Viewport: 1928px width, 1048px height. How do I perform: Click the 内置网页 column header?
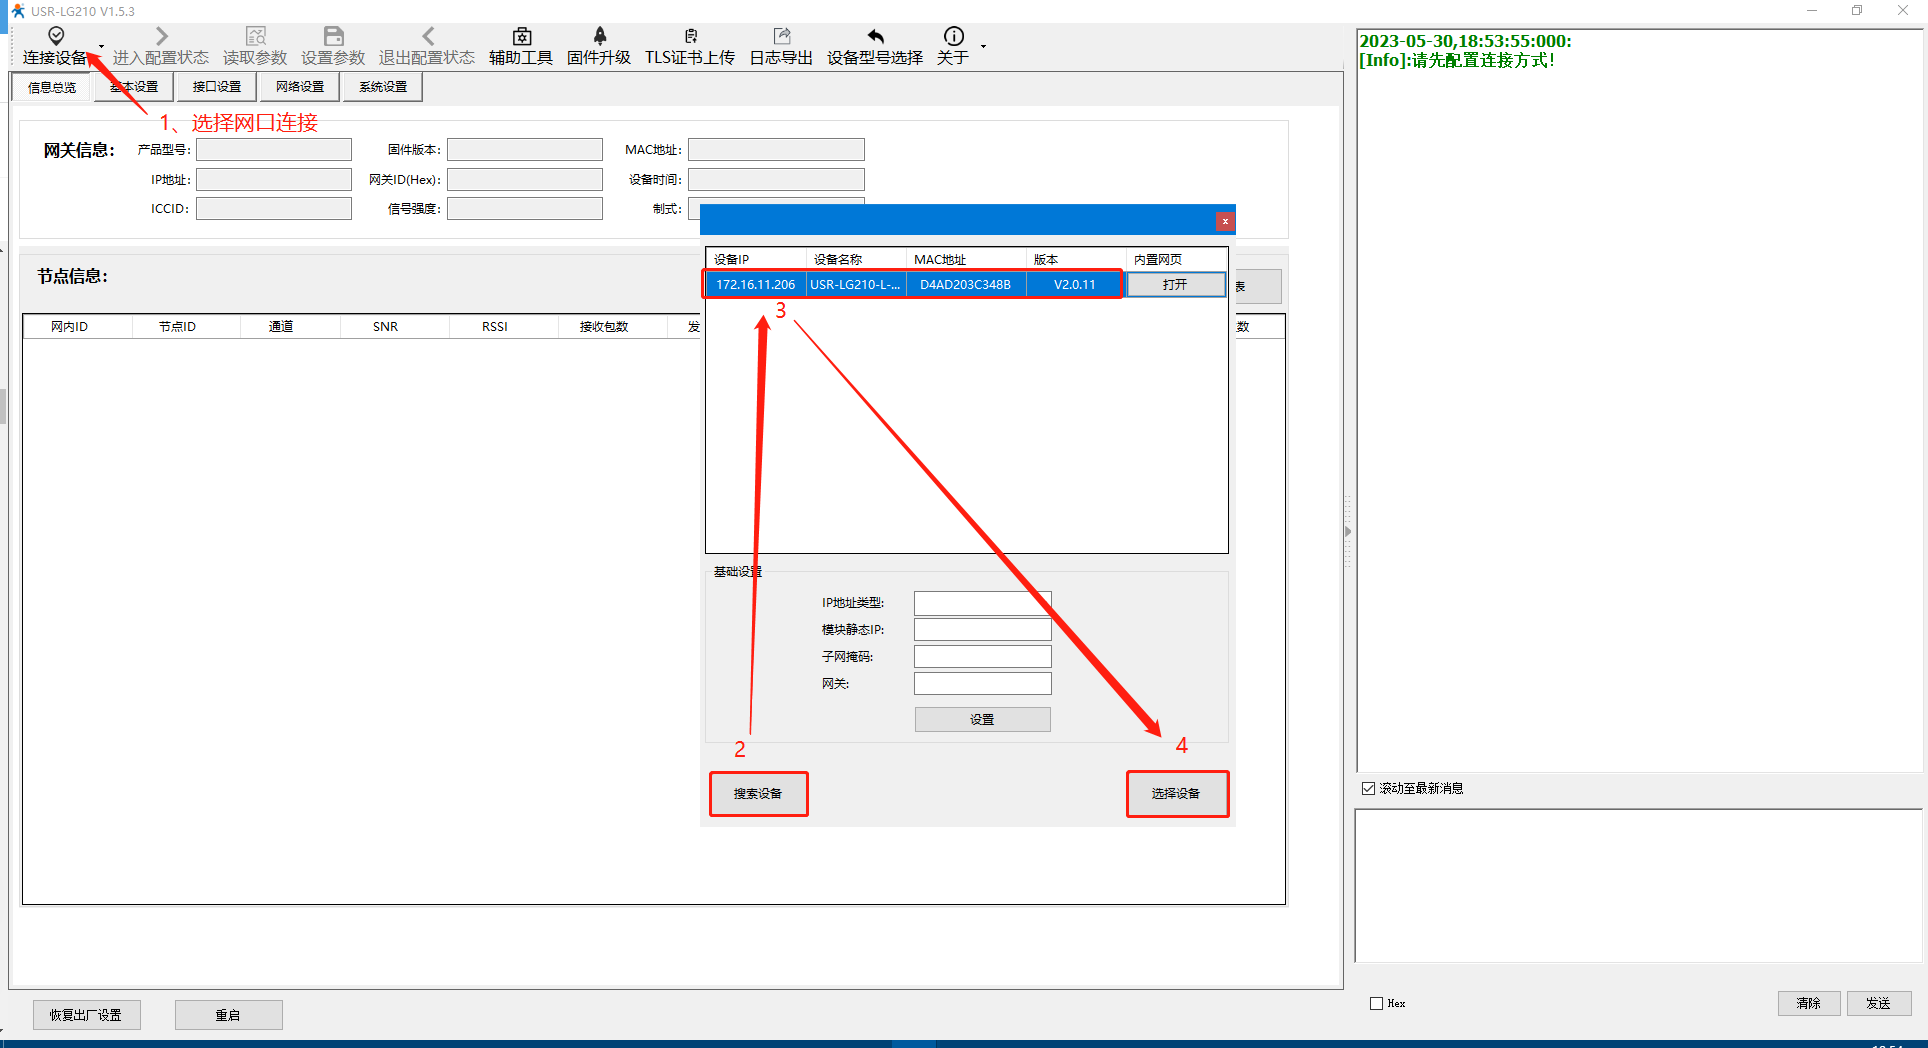pyautogui.click(x=1177, y=259)
